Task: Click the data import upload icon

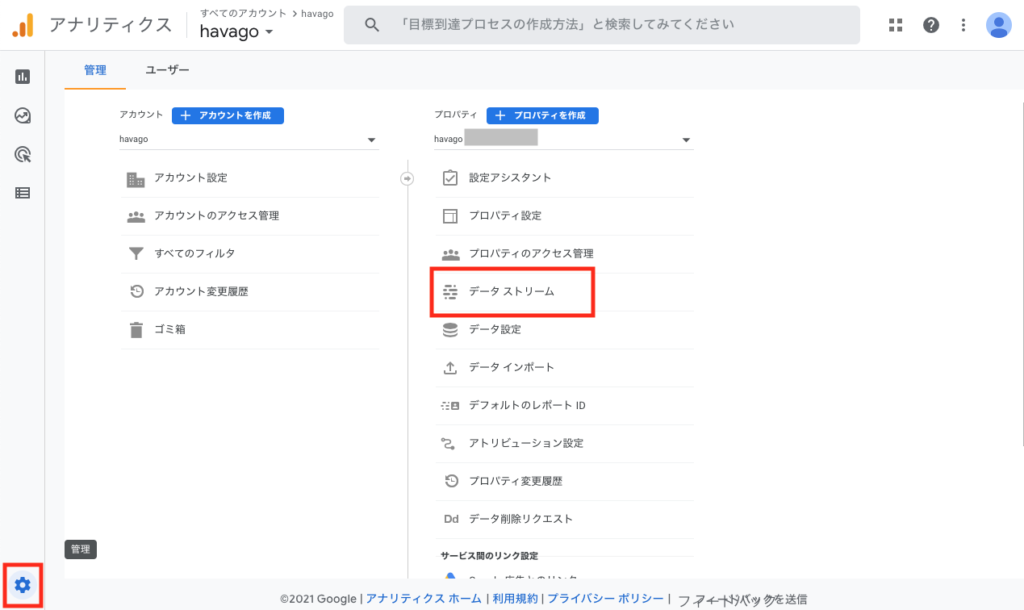Action: click(450, 368)
